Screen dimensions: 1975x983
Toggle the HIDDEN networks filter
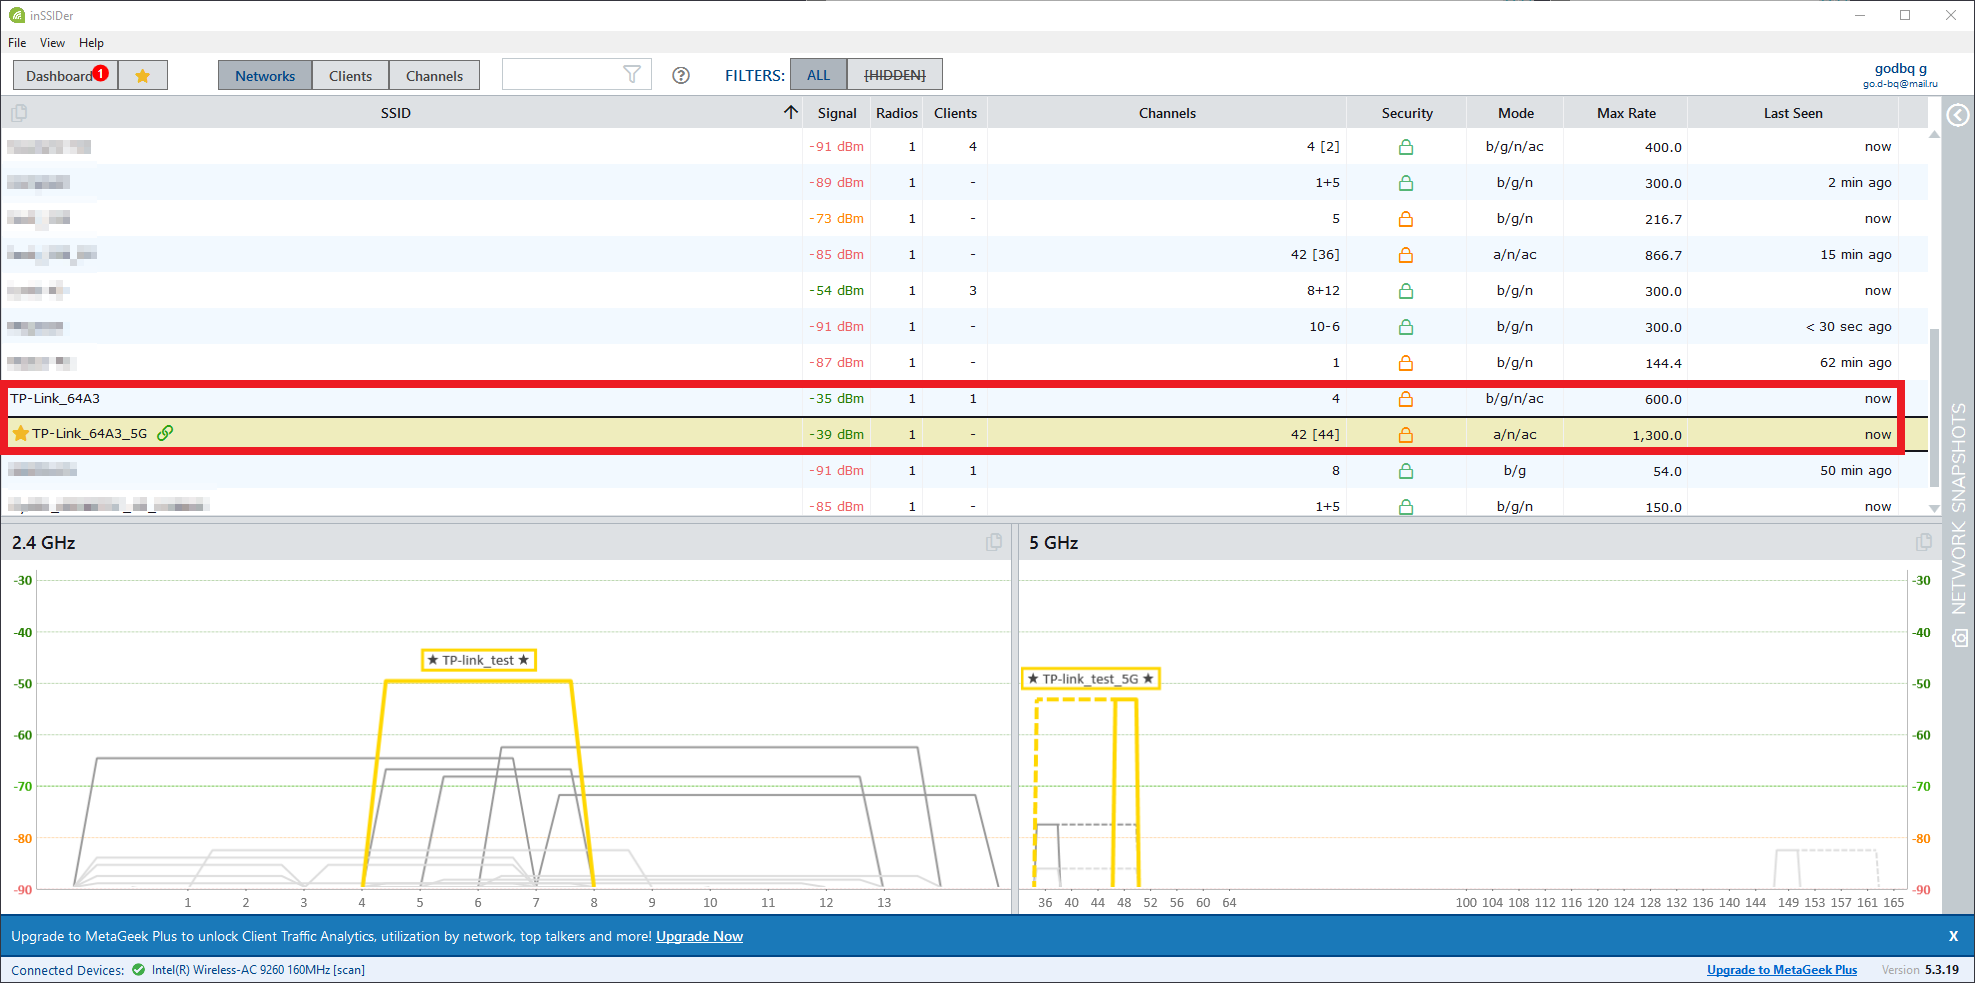point(894,75)
